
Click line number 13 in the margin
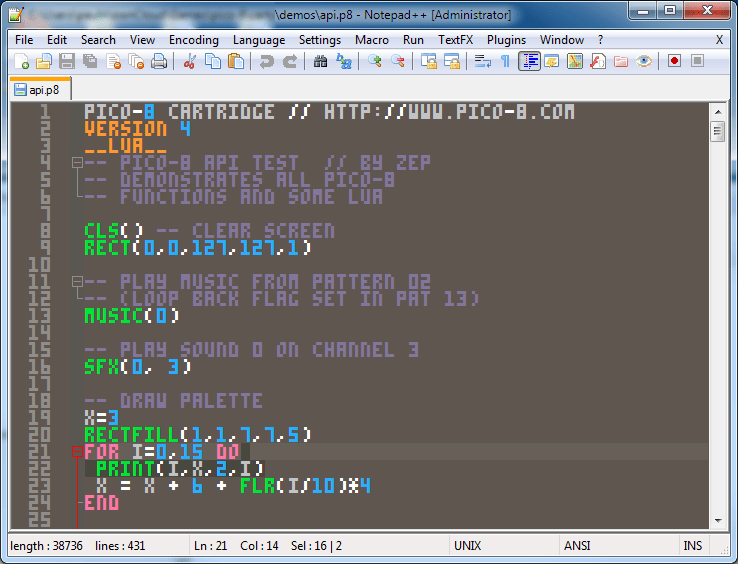39,315
